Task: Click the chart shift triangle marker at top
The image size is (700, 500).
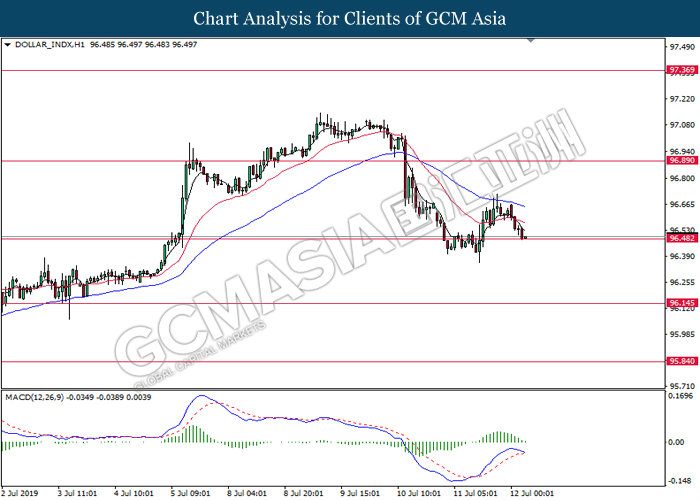Action: click(531, 41)
